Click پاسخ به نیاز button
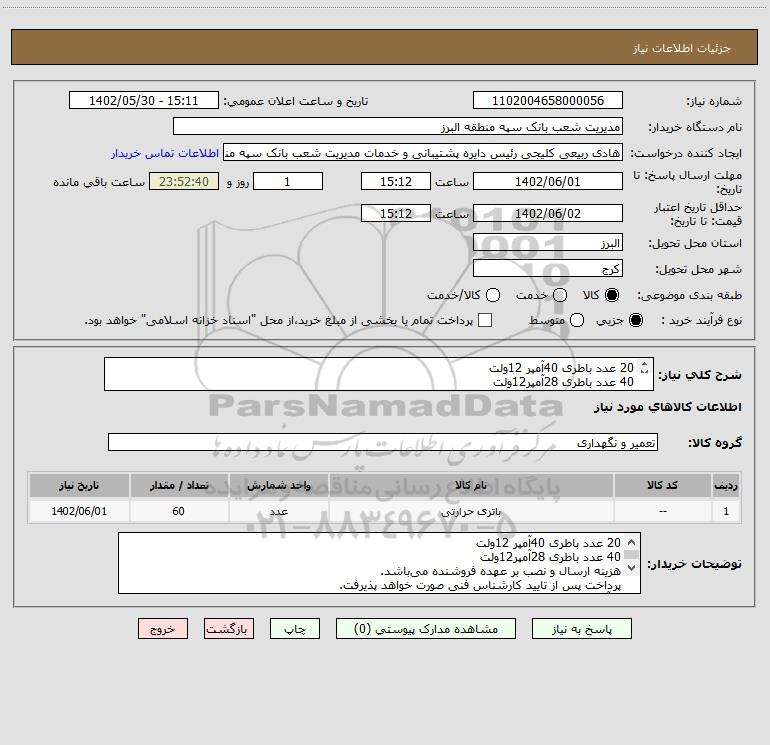This screenshot has height=745, width=770. click(581, 629)
